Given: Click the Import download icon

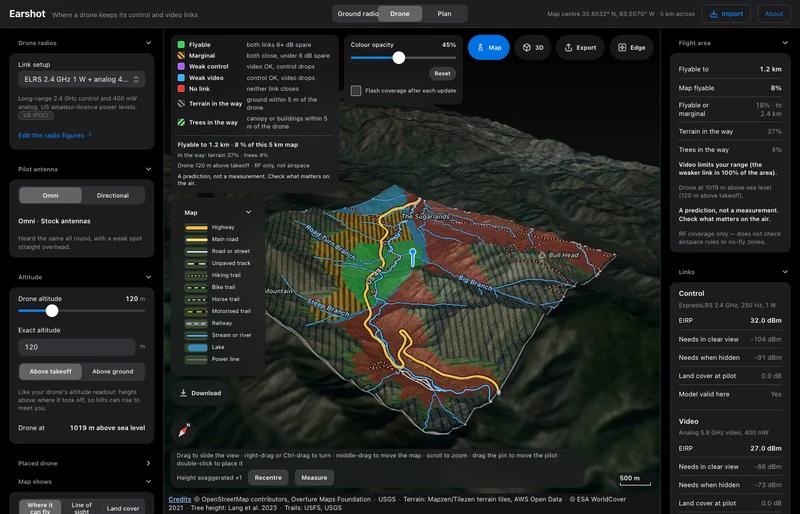Looking at the screenshot, I should [713, 14].
